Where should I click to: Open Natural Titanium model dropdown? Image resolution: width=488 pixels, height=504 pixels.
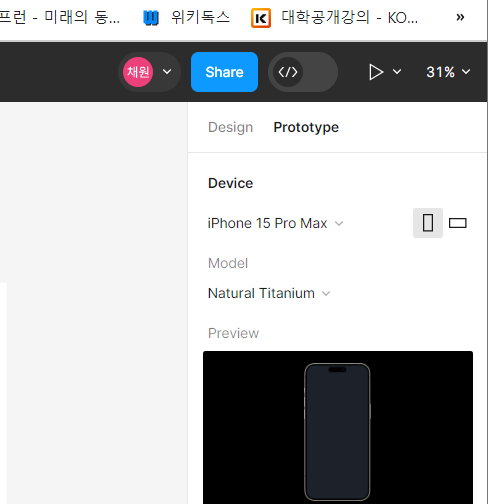tap(269, 293)
